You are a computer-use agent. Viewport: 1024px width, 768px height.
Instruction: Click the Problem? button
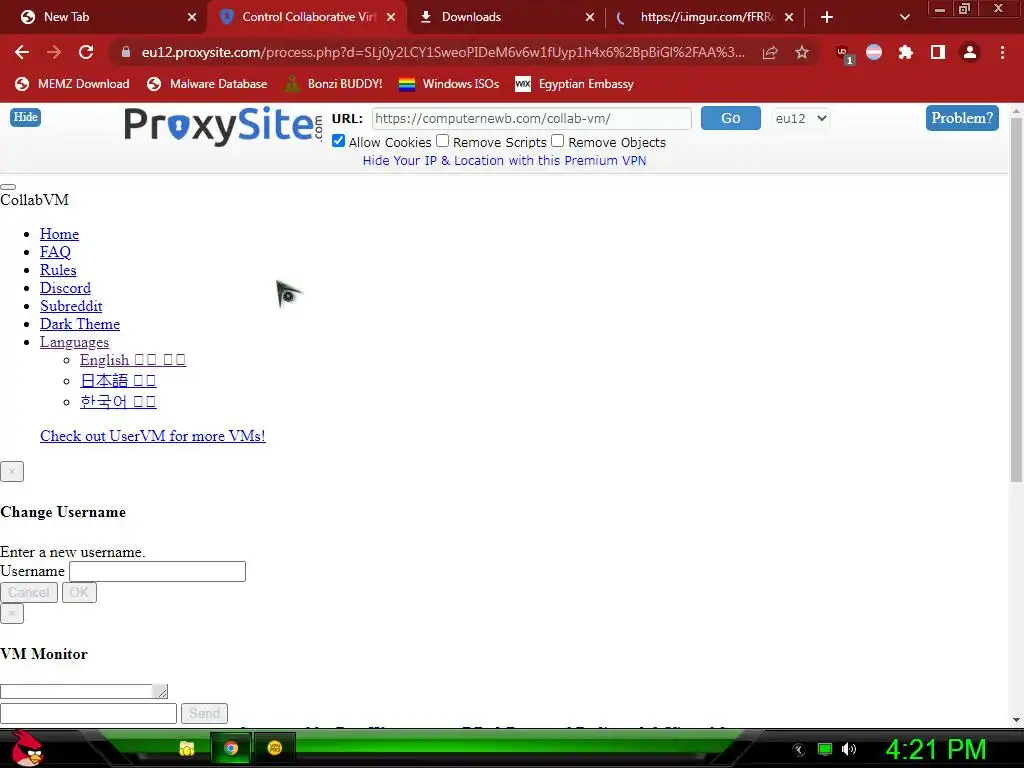coord(962,118)
